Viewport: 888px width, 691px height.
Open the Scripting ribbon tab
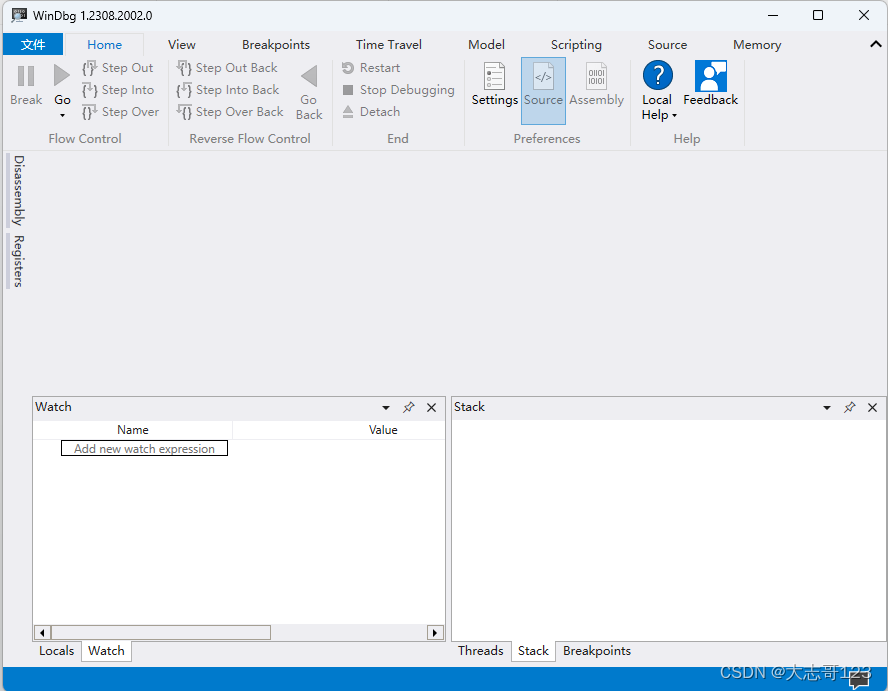coord(576,45)
